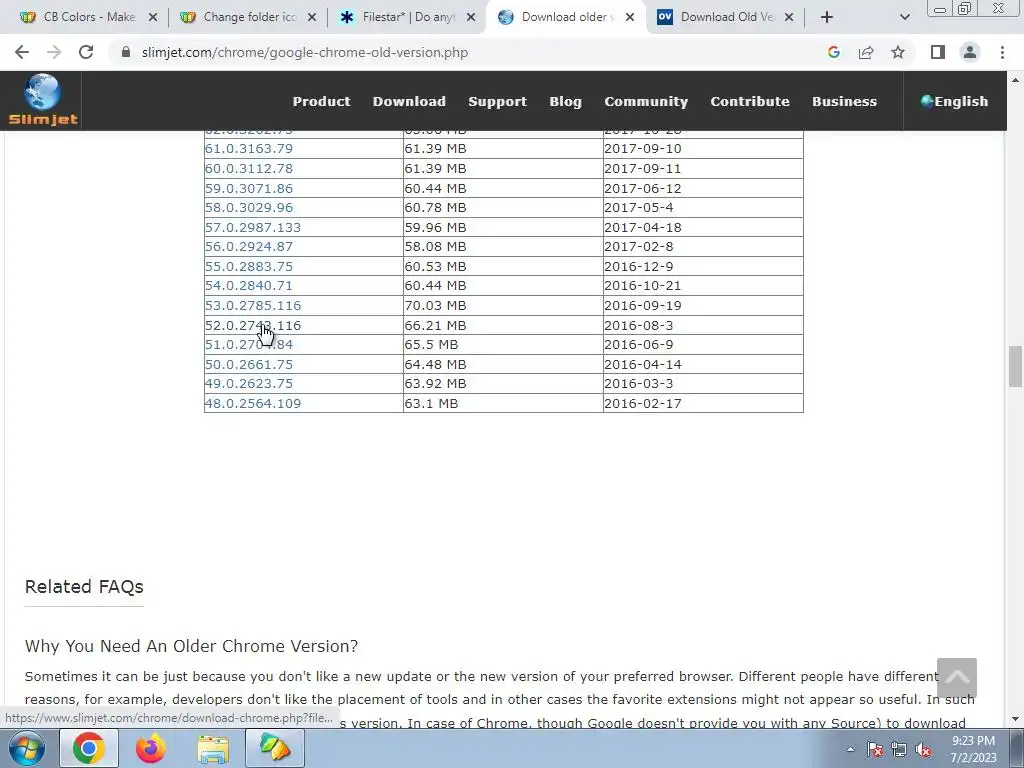Viewport: 1024px width, 768px height.
Task: Expand the tab search chevron
Action: [x=904, y=17]
